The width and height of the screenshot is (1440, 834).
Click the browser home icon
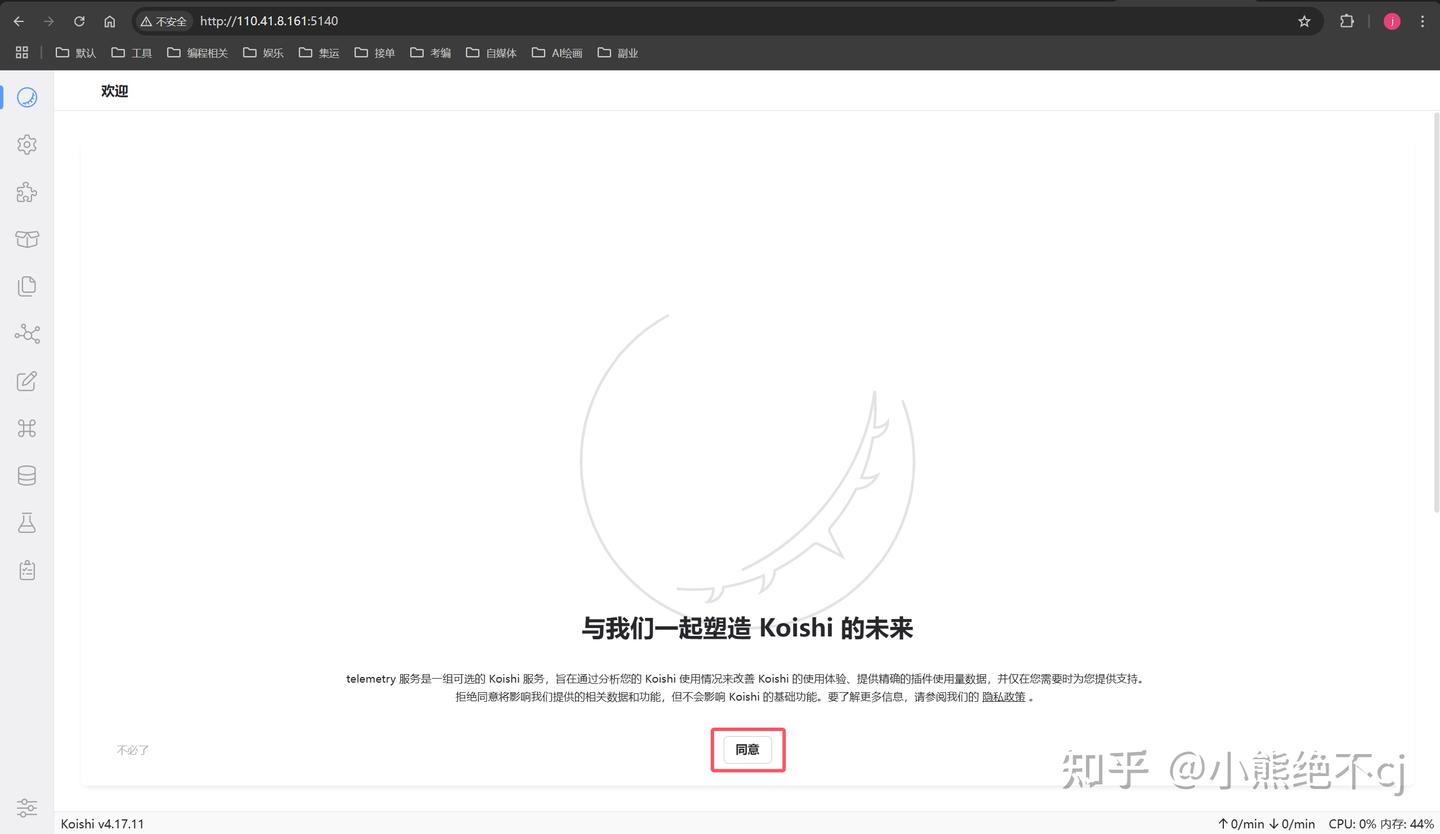(110, 21)
